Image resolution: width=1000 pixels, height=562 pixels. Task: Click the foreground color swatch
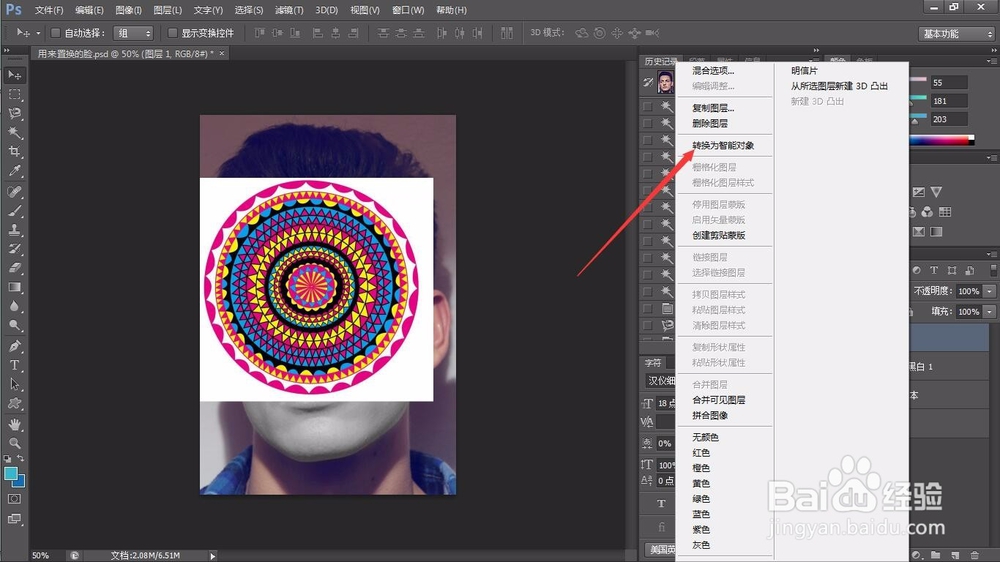point(11,474)
